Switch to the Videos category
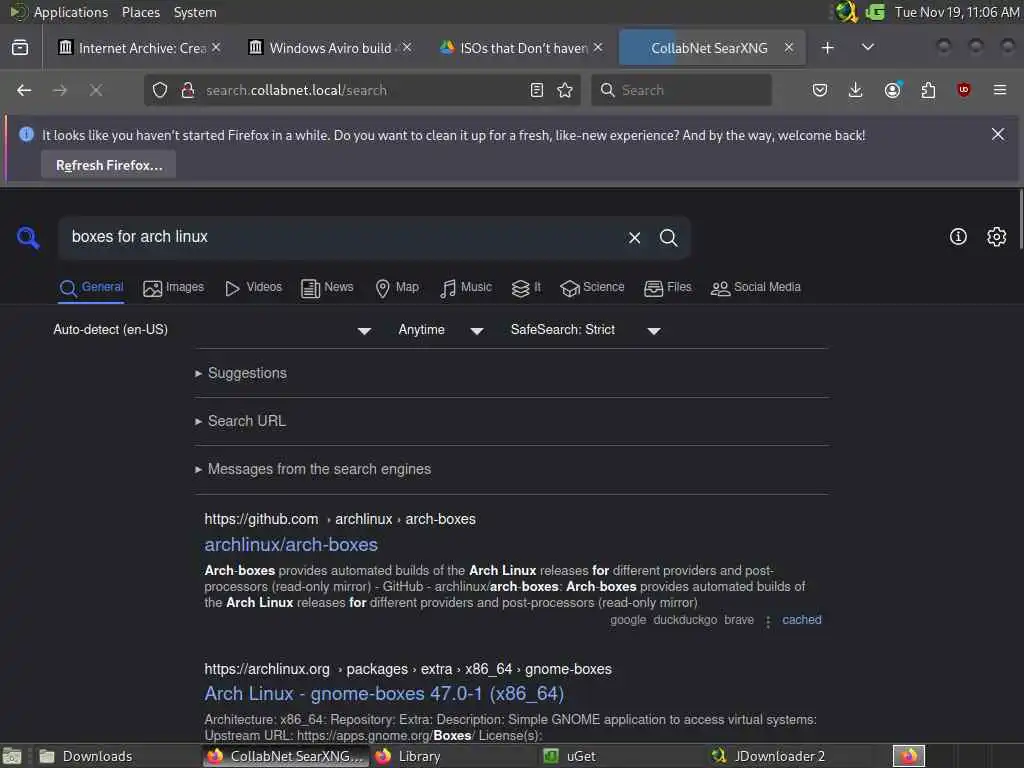Image resolution: width=1024 pixels, height=768 pixels. [x=253, y=287]
